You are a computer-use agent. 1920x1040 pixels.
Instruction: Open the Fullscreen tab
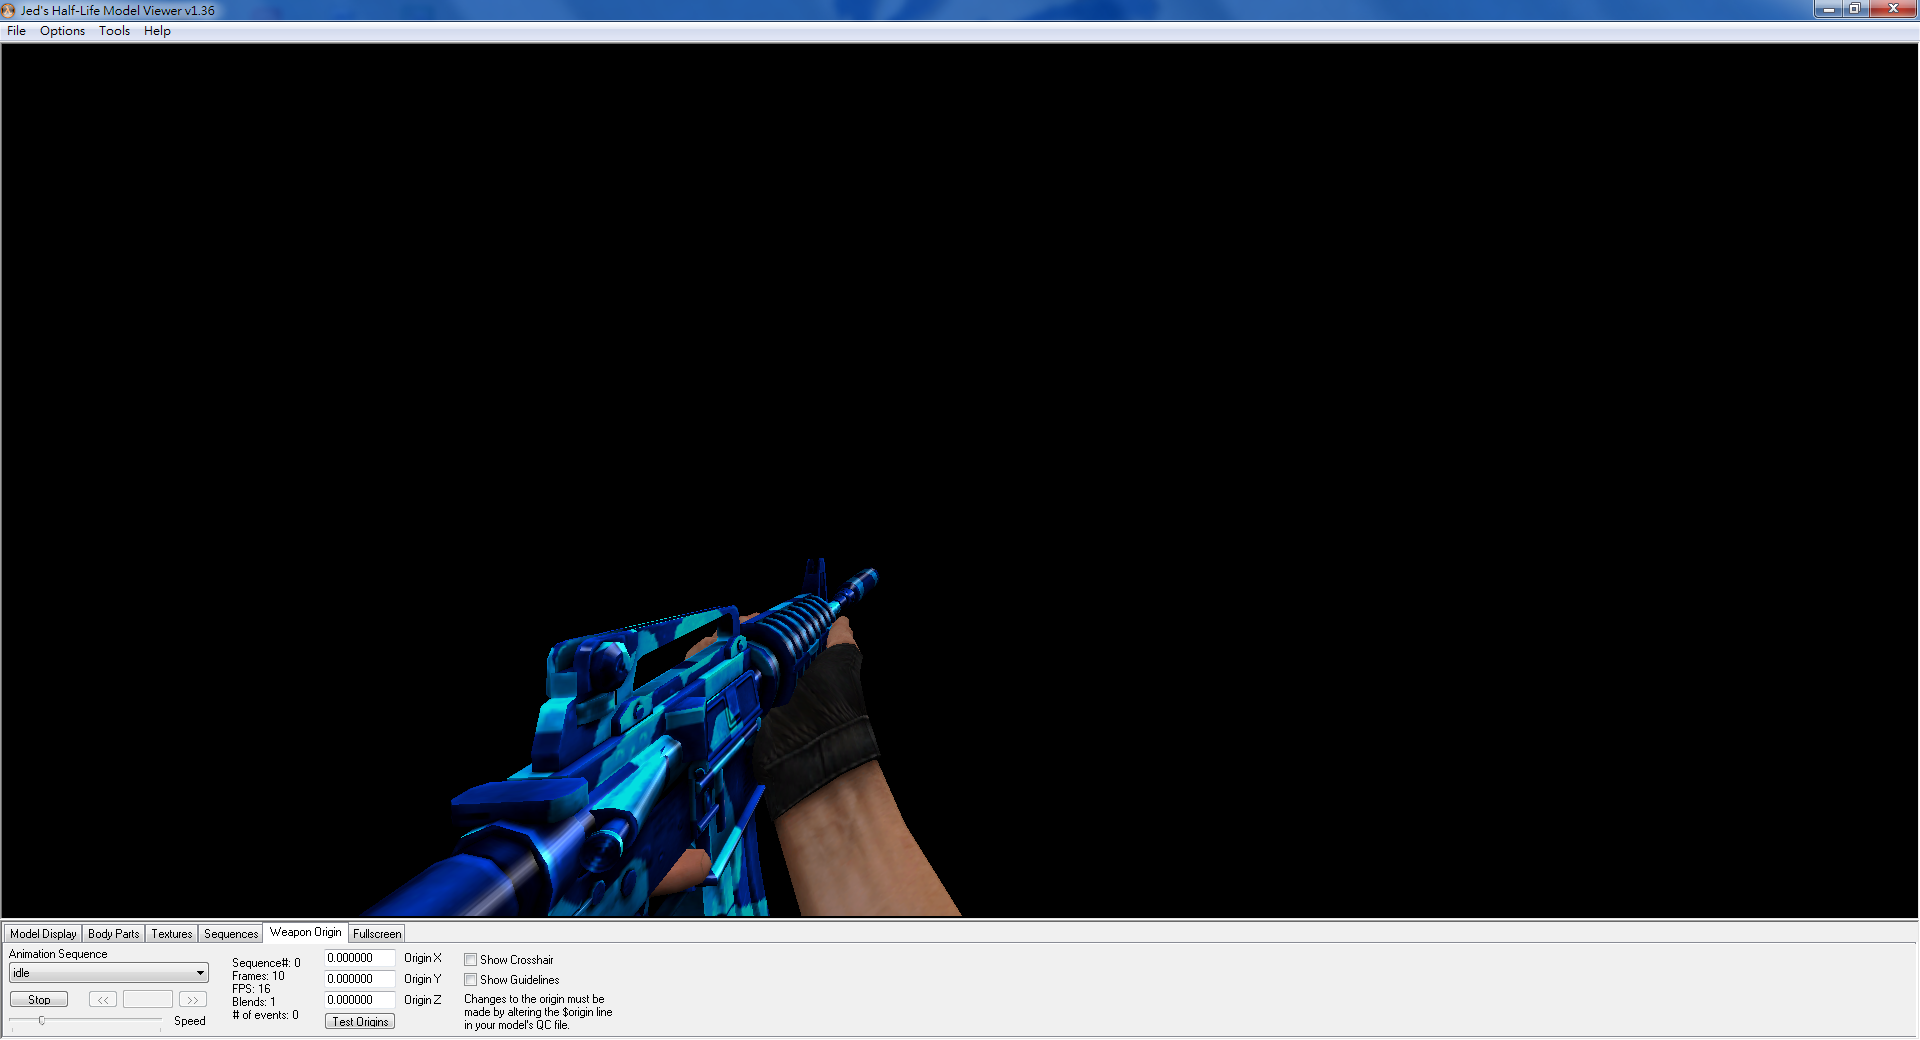[x=377, y=934]
